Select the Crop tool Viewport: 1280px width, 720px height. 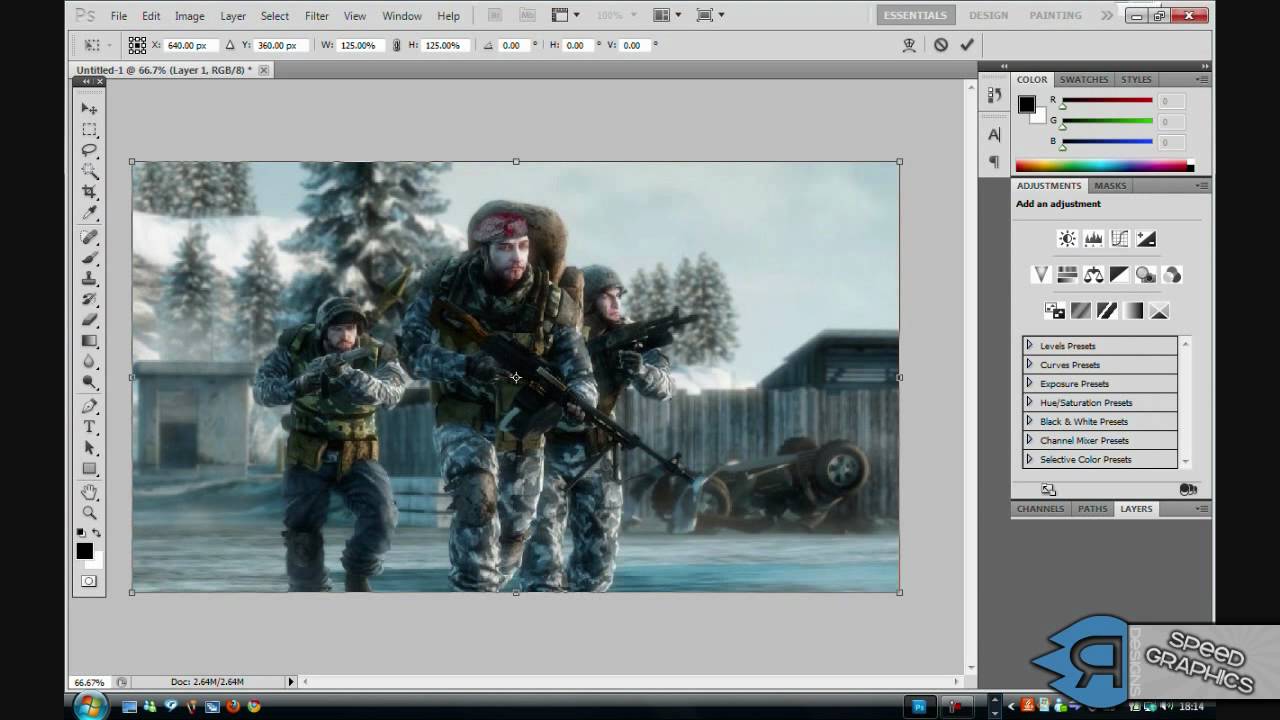coord(89,192)
